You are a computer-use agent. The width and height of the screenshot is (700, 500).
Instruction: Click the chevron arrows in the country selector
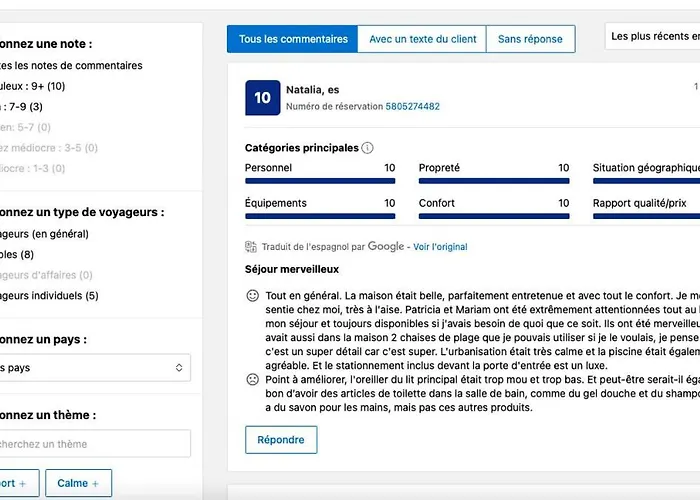[179, 368]
